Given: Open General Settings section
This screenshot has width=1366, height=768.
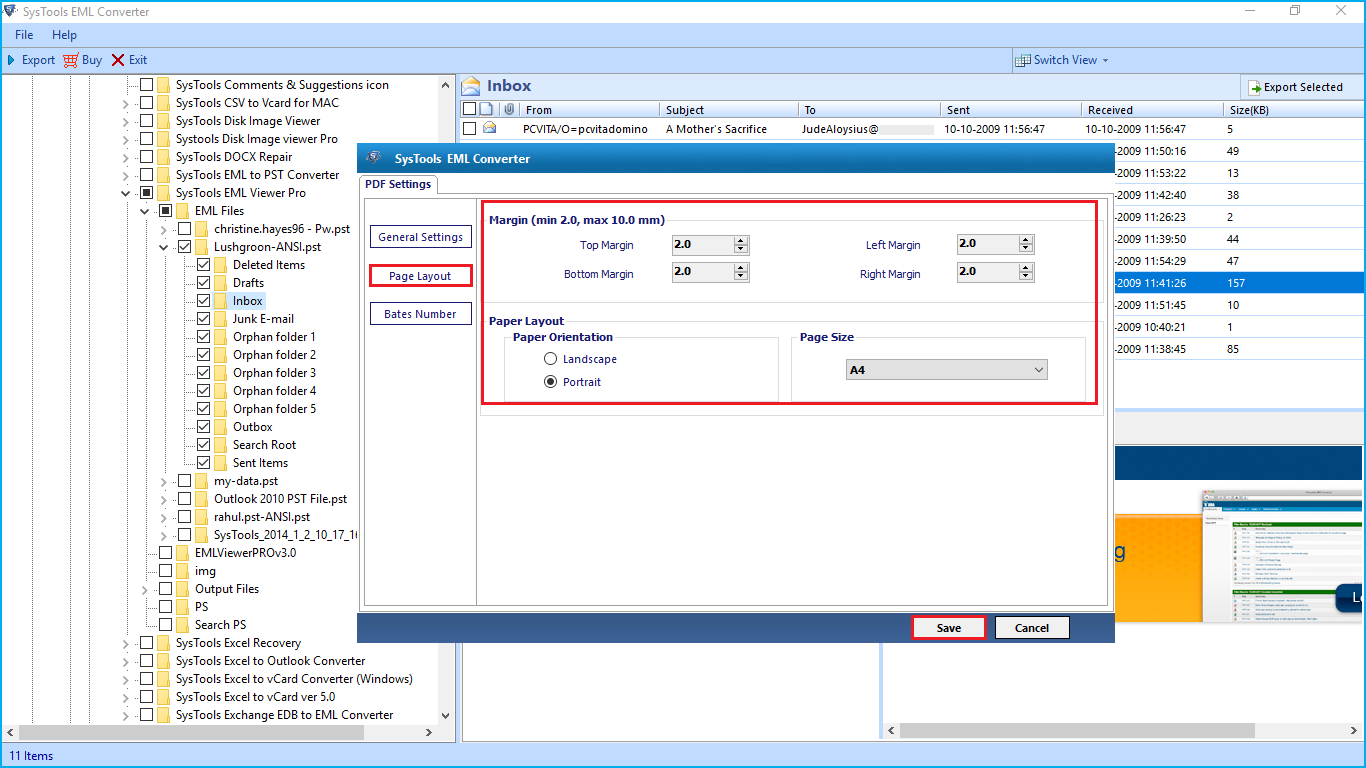Looking at the screenshot, I should click(420, 237).
